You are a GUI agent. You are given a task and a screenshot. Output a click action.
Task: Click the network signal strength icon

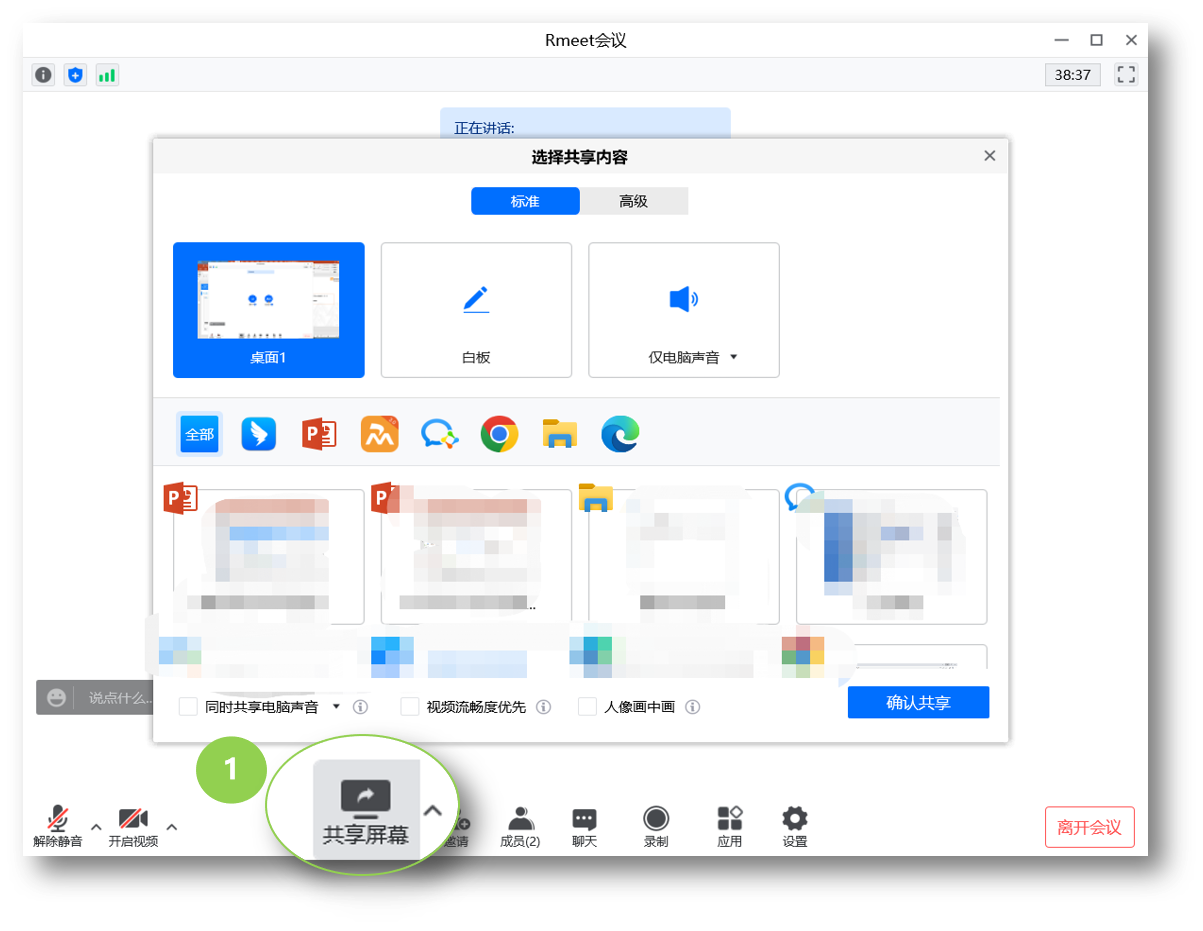[x=107, y=75]
